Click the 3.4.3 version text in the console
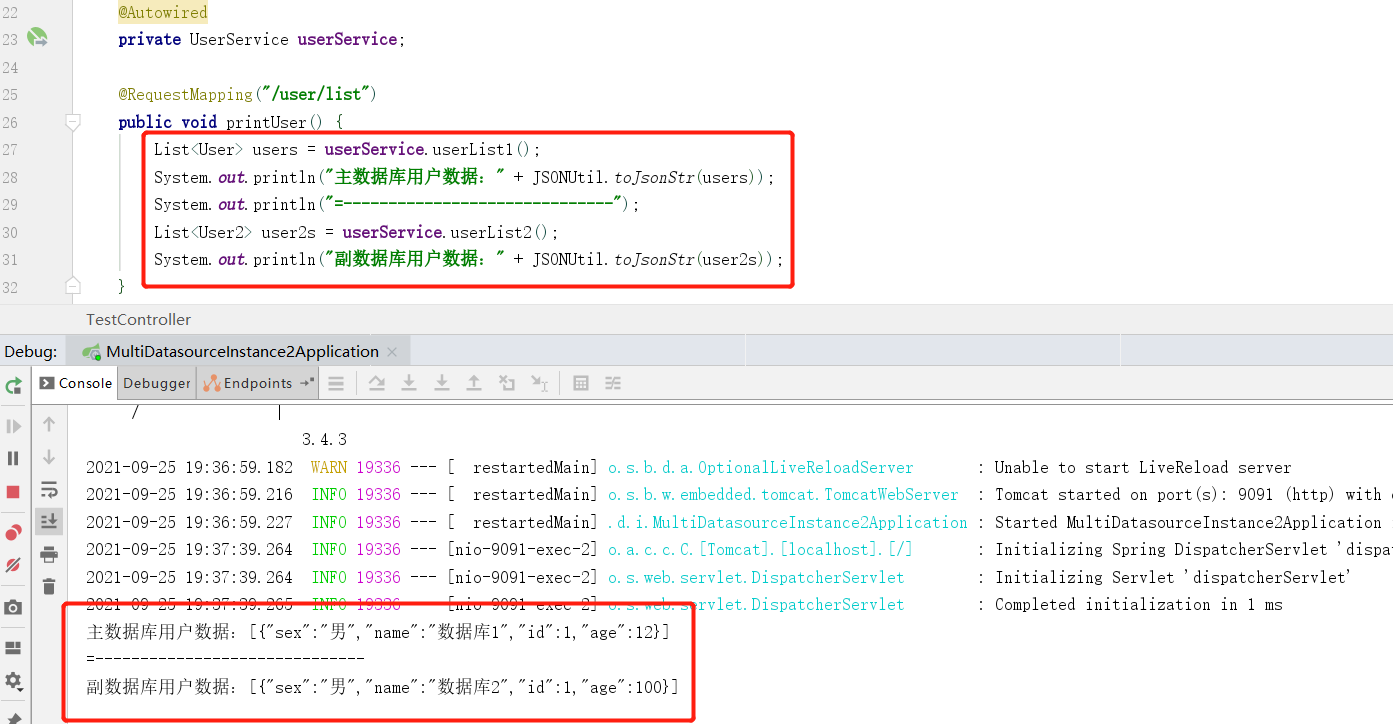This screenshot has width=1393, height=724. point(324,439)
